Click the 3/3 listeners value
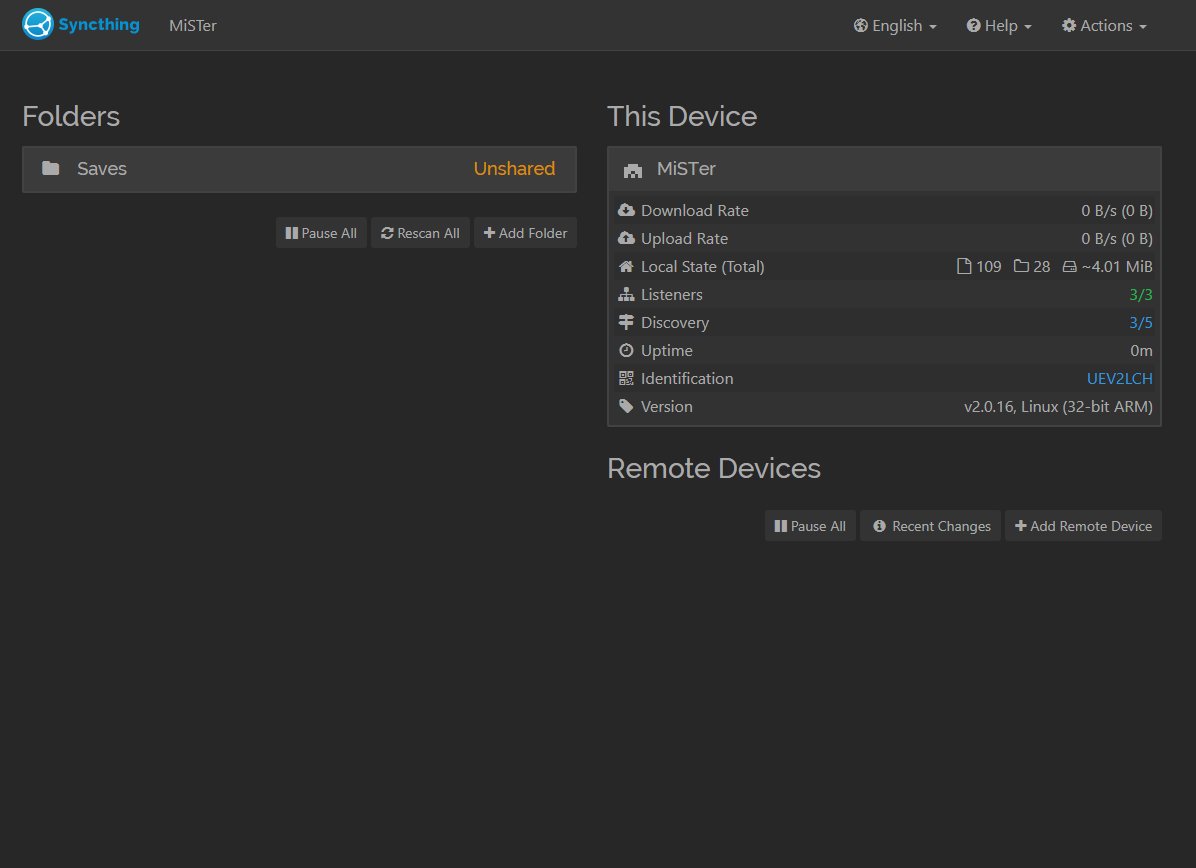 coord(1140,294)
